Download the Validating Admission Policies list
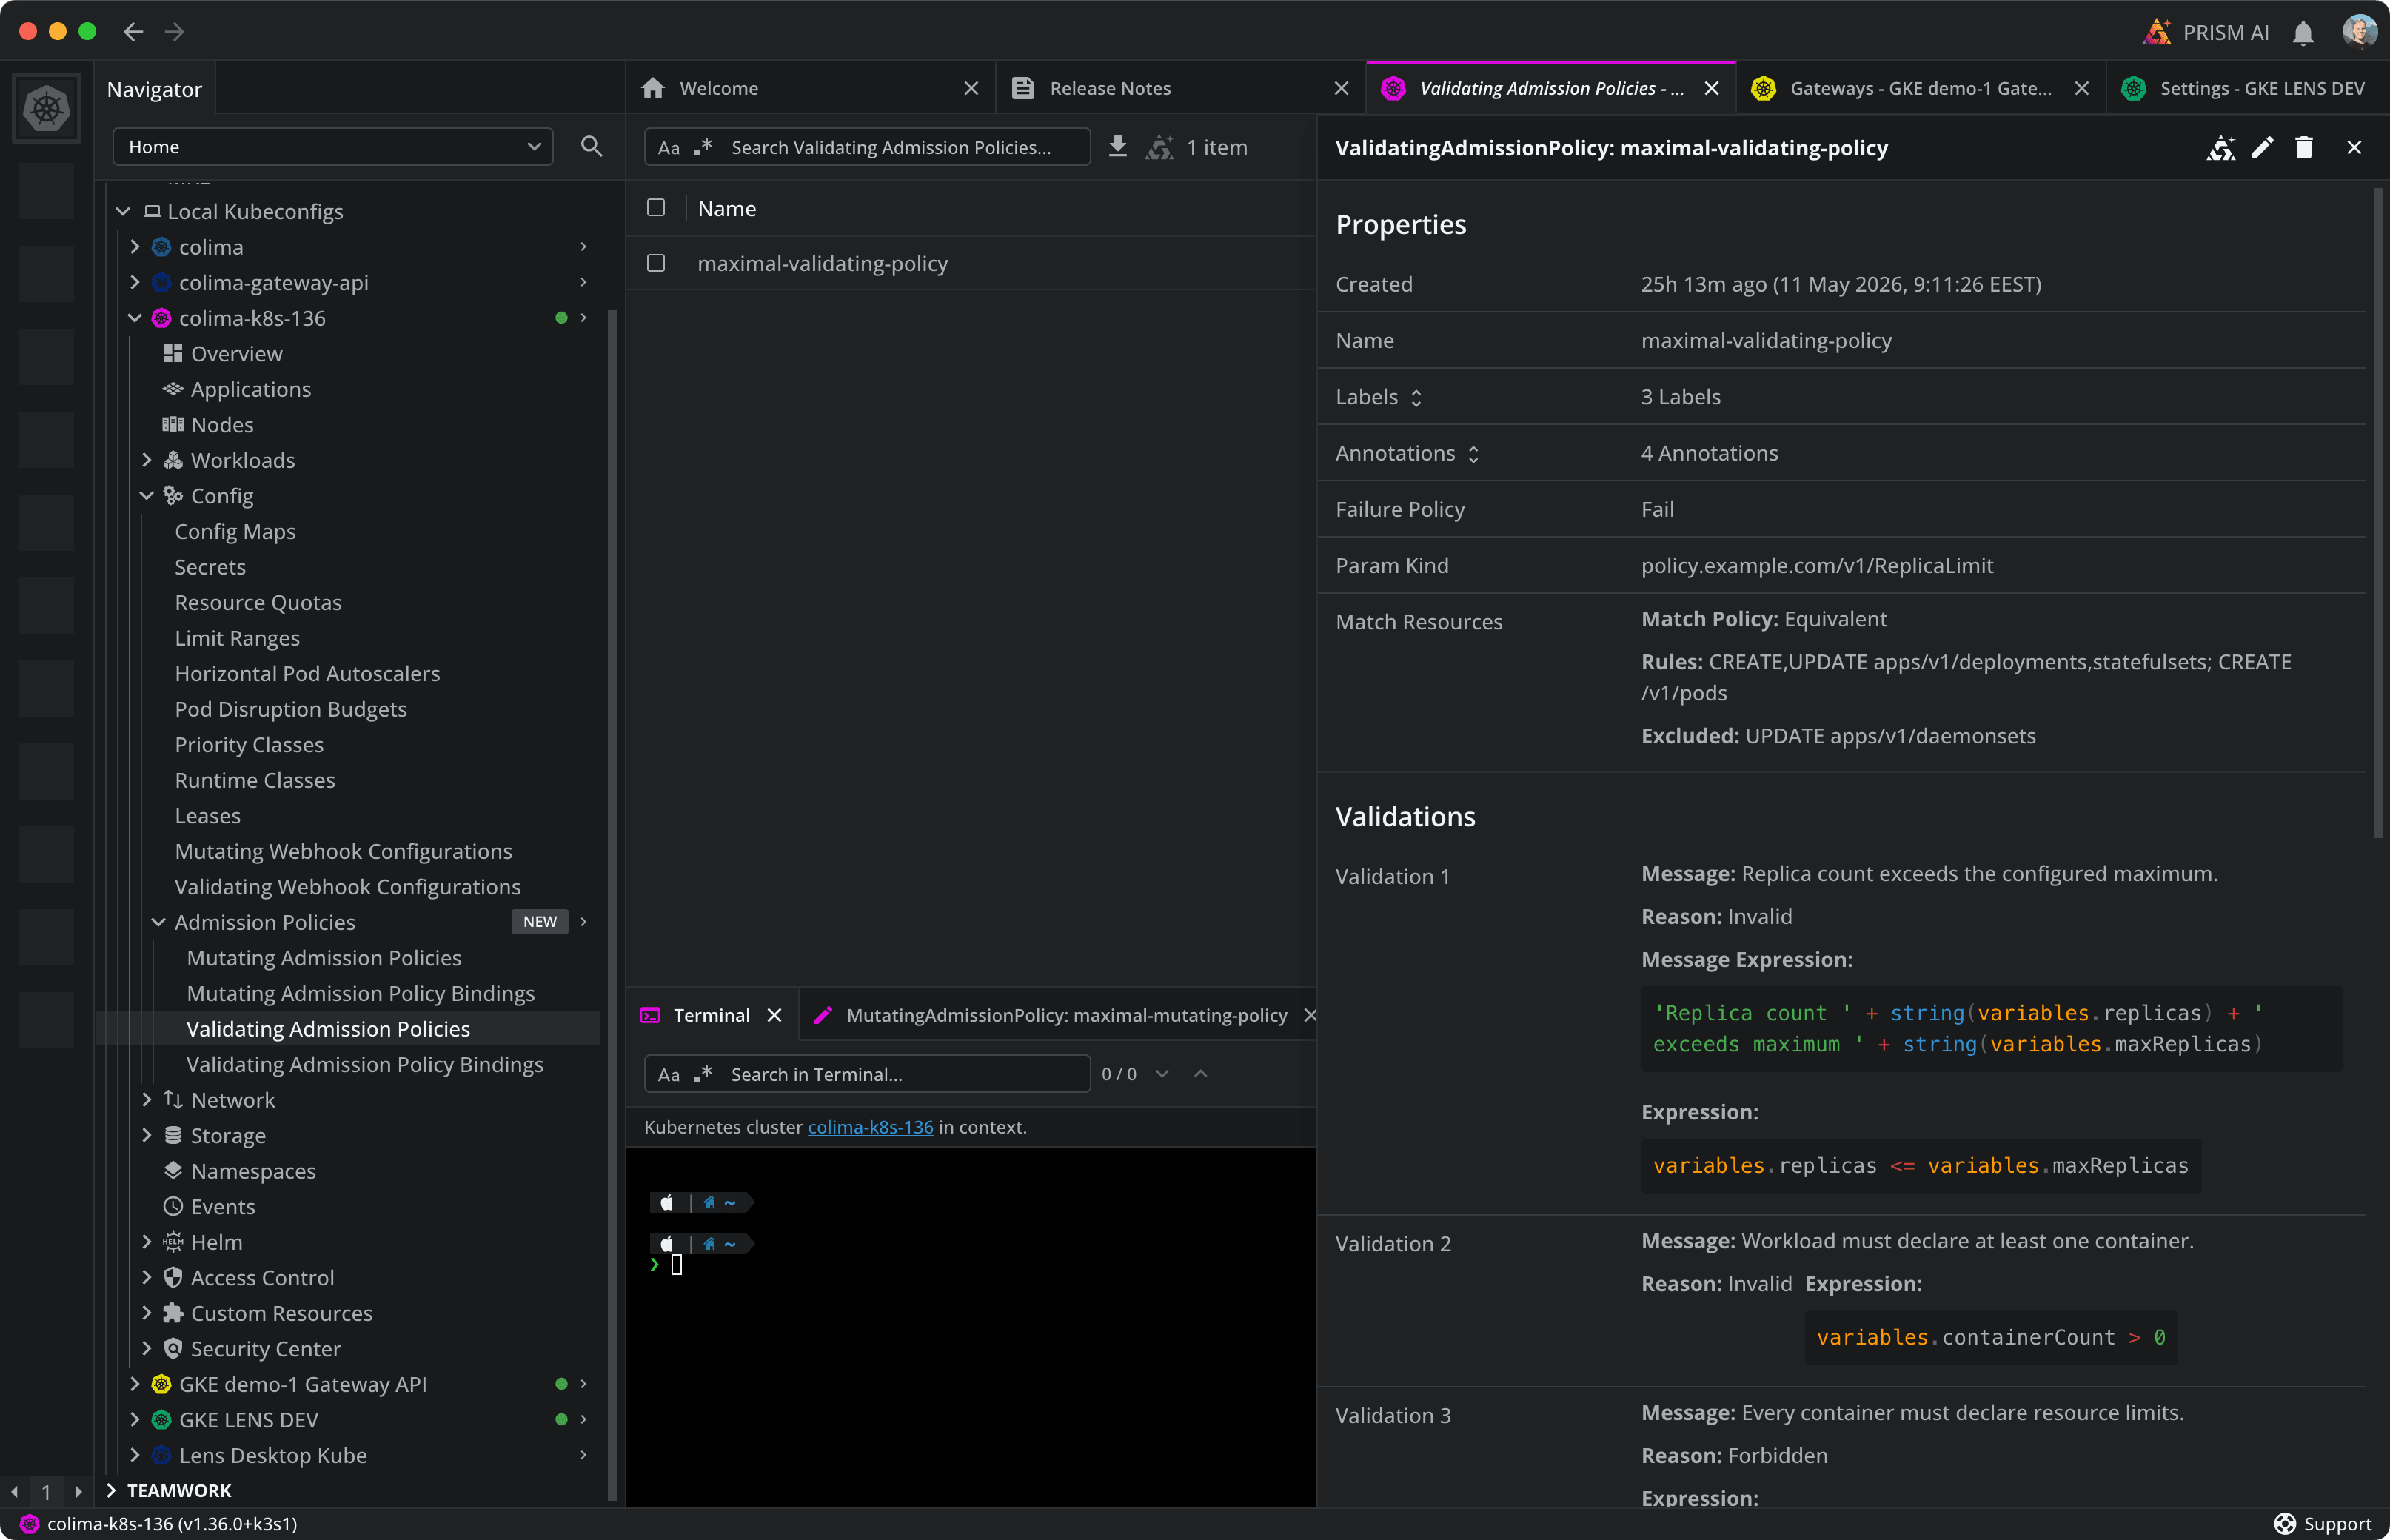Viewport: 2390px width, 1540px height. coord(1118,147)
